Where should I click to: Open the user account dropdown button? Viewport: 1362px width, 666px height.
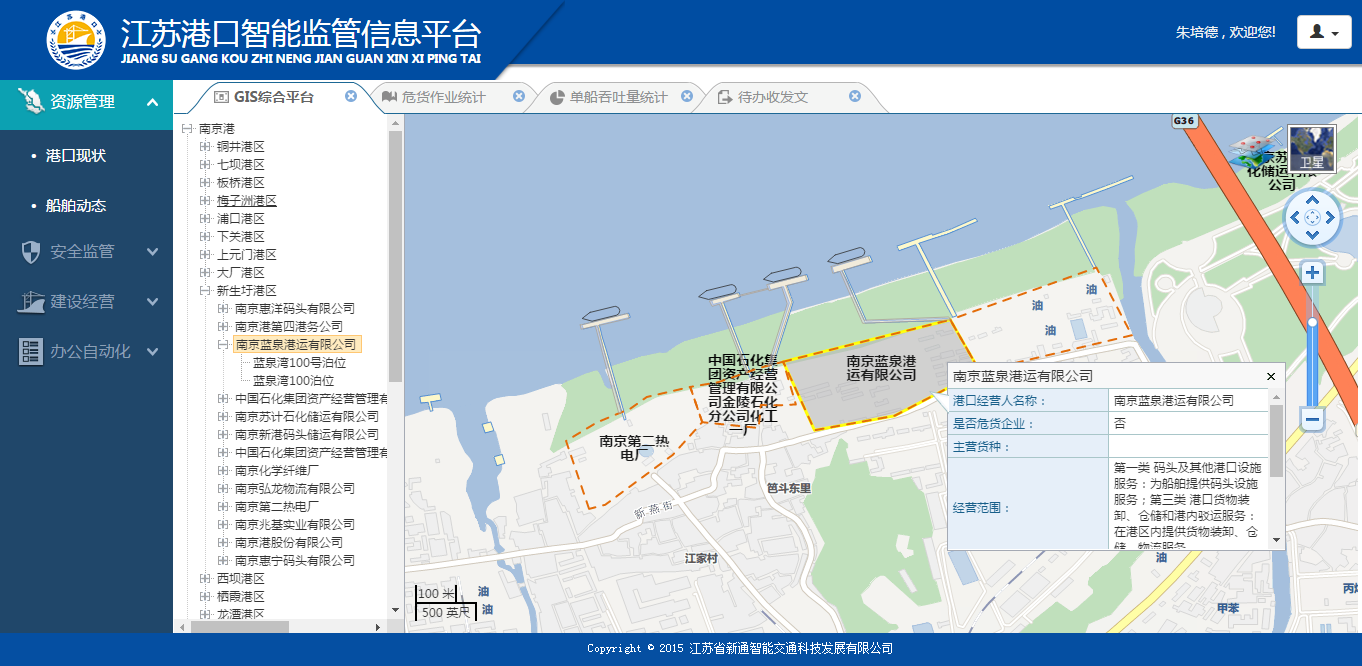click(x=1324, y=32)
